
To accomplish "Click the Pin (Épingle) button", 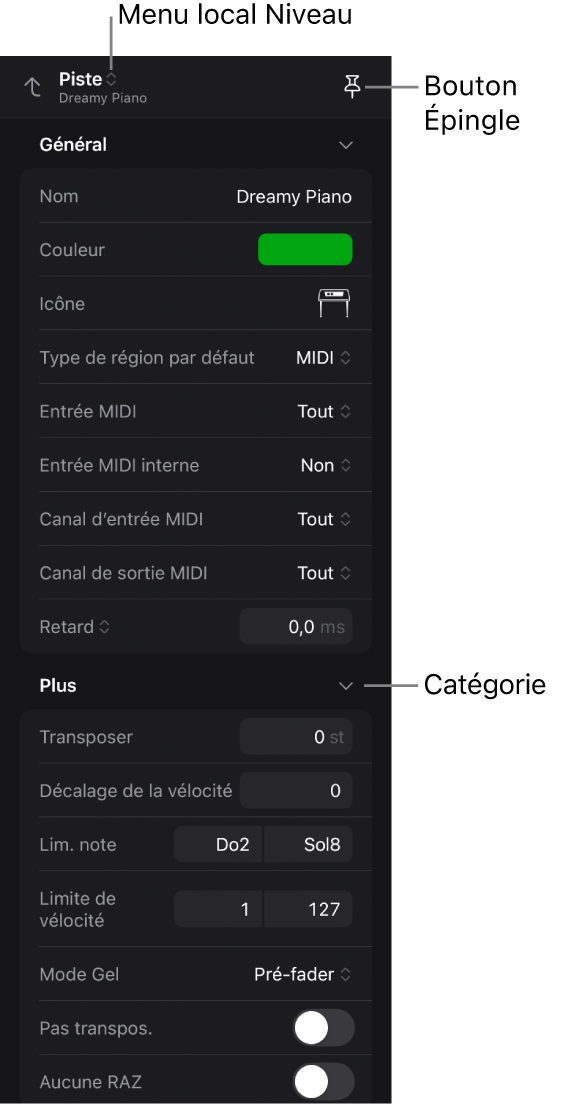I will coord(351,87).
